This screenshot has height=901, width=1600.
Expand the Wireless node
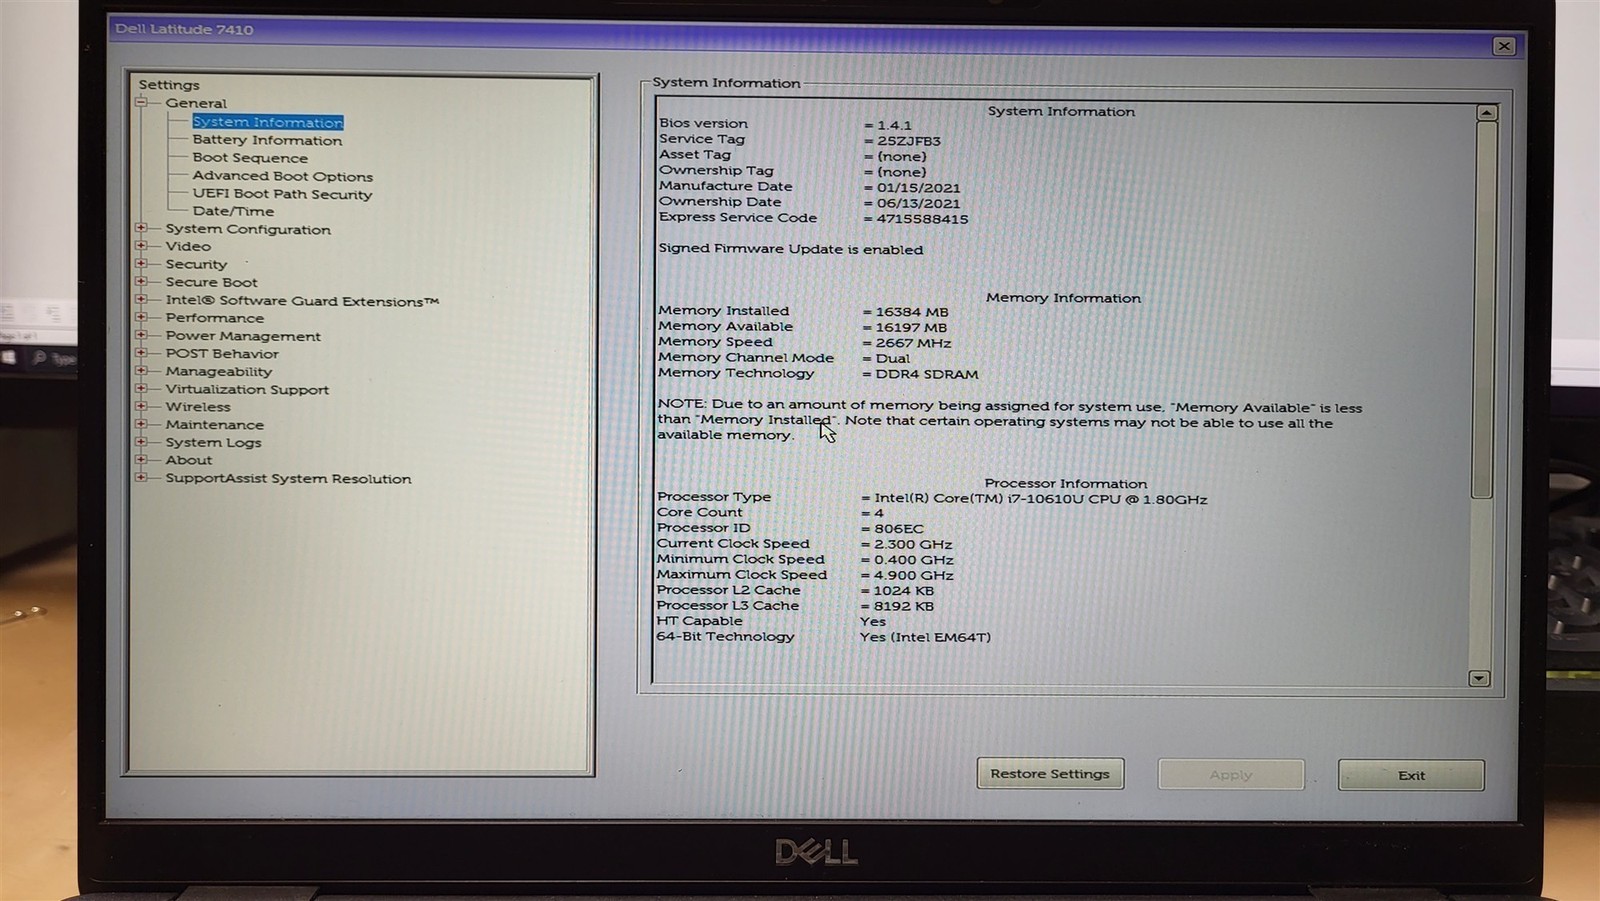click(x=141, y=406)
